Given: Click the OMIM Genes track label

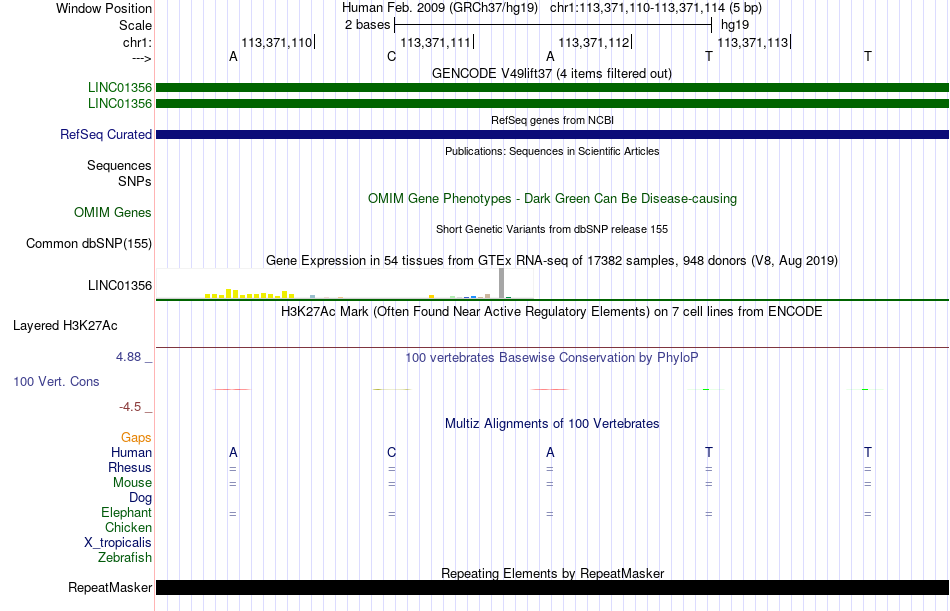Looking at the screenshot, I should tap(112, 212).
